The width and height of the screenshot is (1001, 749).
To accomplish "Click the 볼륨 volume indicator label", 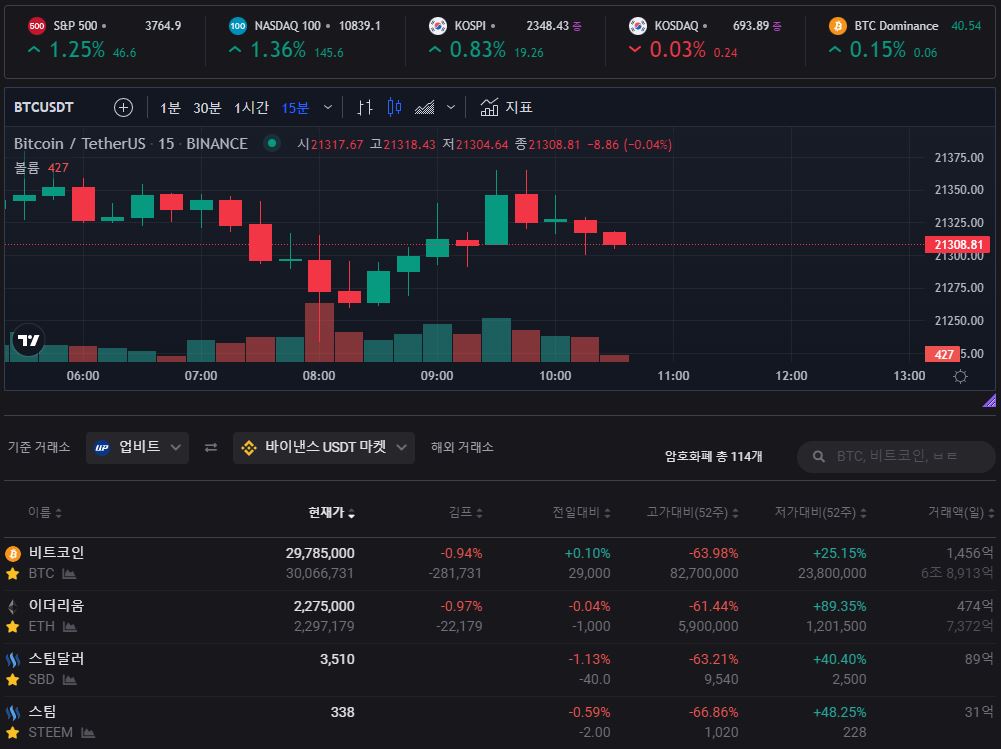I will tap(27, 167).
